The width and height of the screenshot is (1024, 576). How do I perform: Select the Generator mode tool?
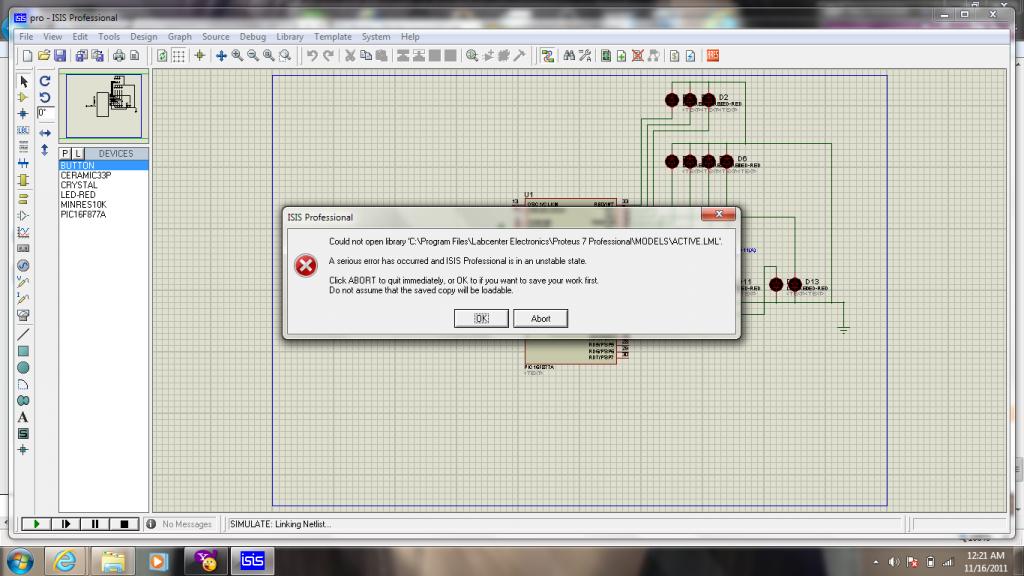point(24,266)
